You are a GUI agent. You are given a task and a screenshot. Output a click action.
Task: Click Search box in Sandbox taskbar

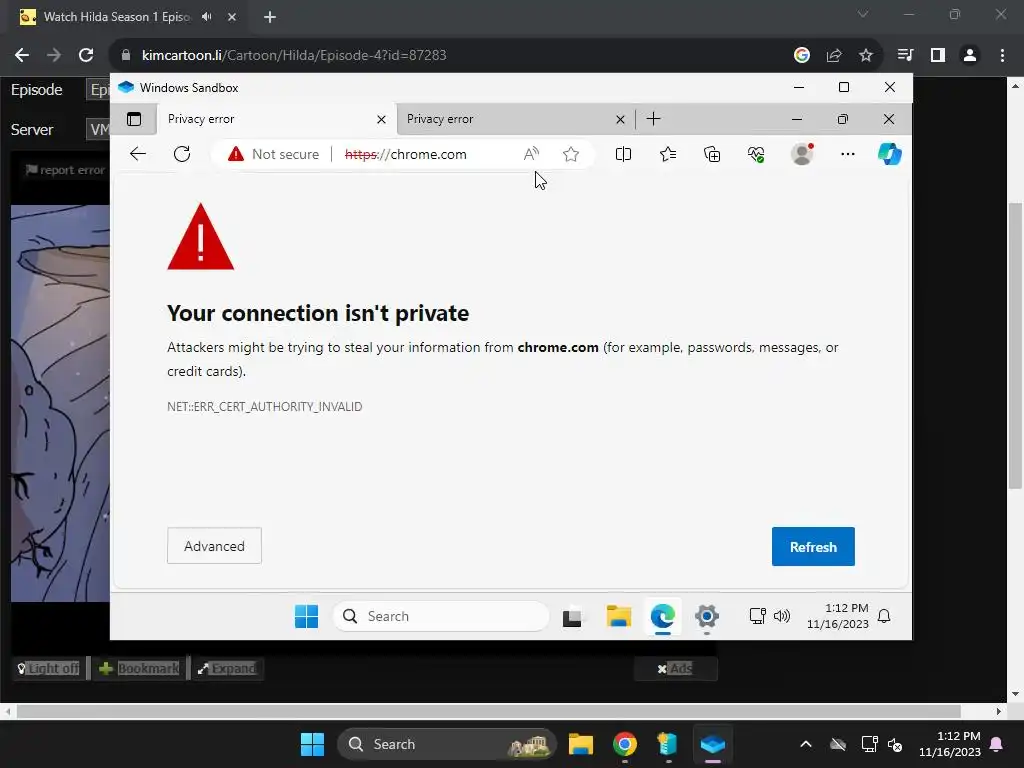[441, 616]
